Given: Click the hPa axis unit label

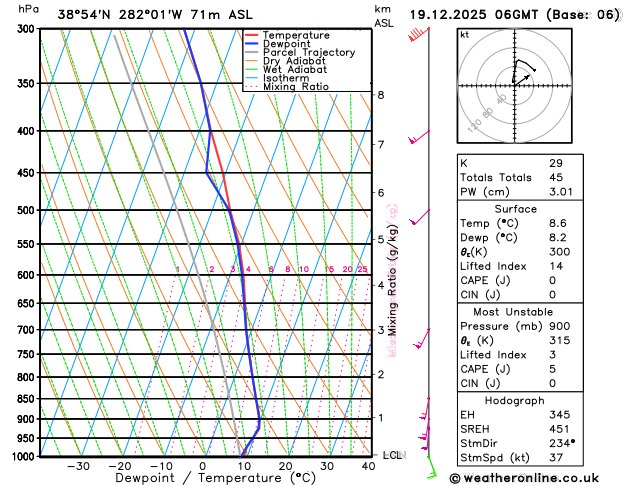Looking at the screenshot, I should 29,9.
